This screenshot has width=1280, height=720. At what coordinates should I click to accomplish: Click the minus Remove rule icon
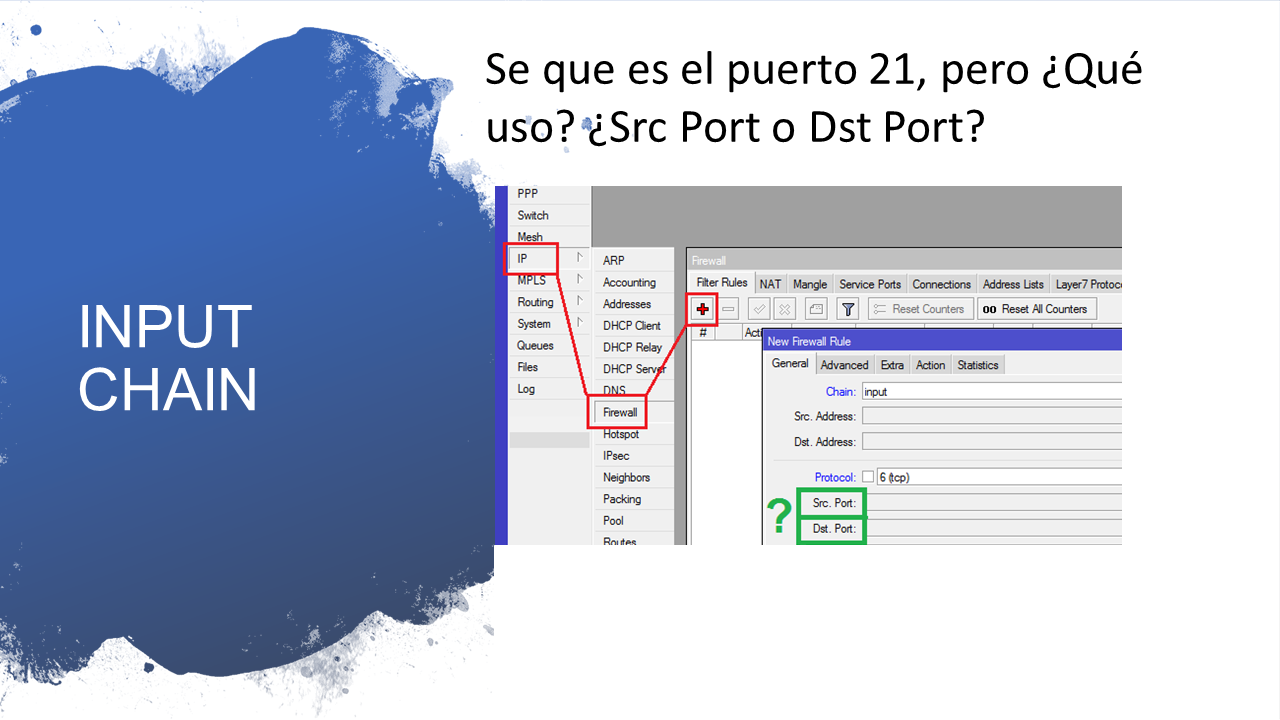729,309
